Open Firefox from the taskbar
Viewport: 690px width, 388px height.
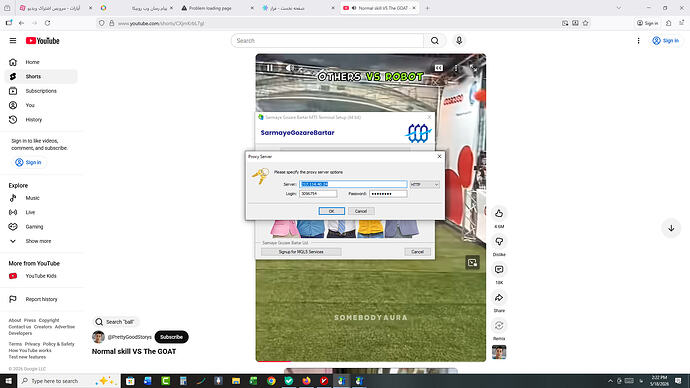(306, 381)
